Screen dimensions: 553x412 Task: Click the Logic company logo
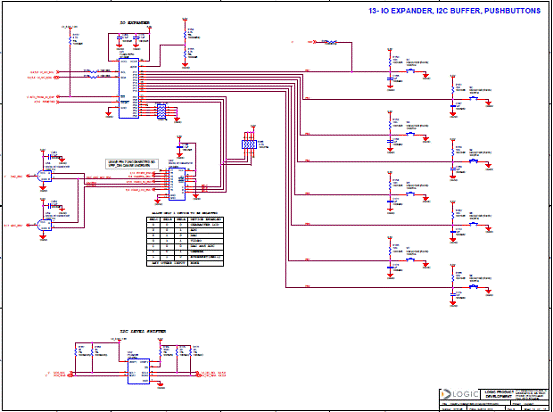pyautogui.click(x=460, y=394)
